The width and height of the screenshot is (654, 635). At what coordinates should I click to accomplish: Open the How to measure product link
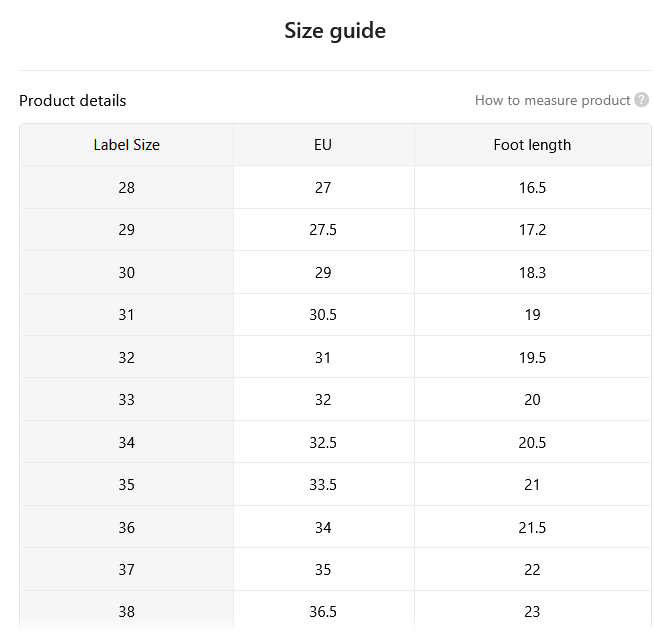[552, 101]
